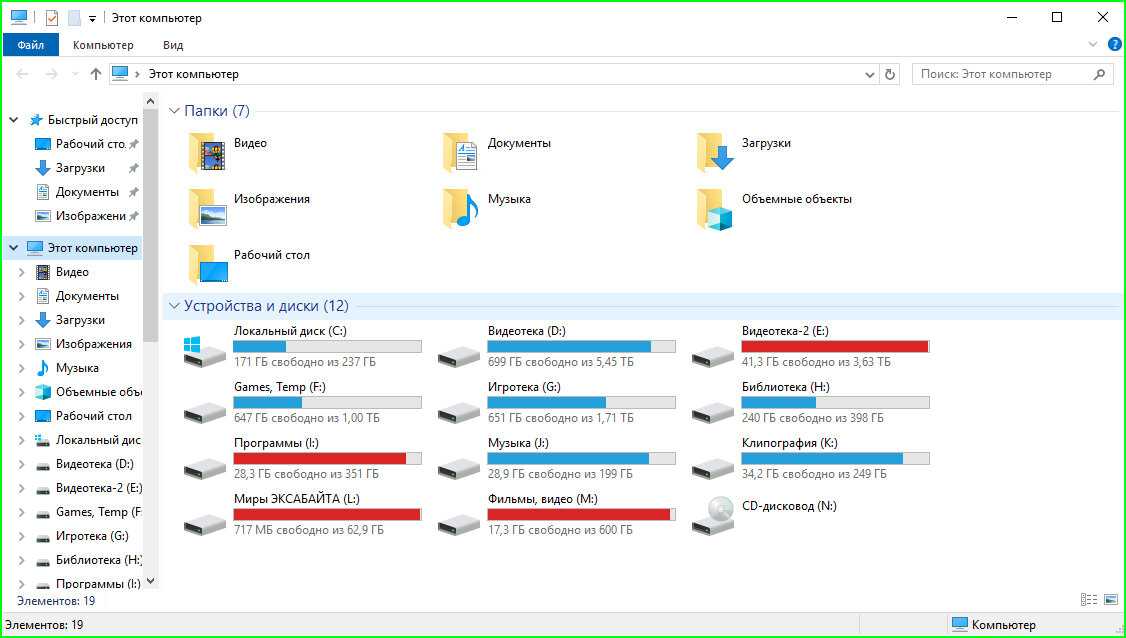Switch to large icons view in status bar

point(1110,600)
